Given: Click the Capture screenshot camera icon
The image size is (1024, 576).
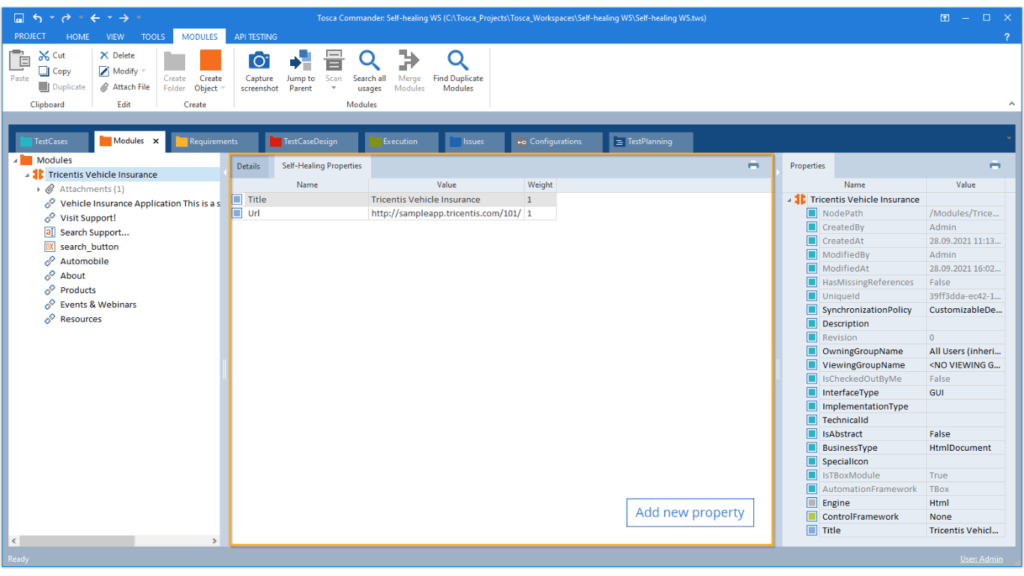Looking at the screenshot, I should [x=259, y=62].
